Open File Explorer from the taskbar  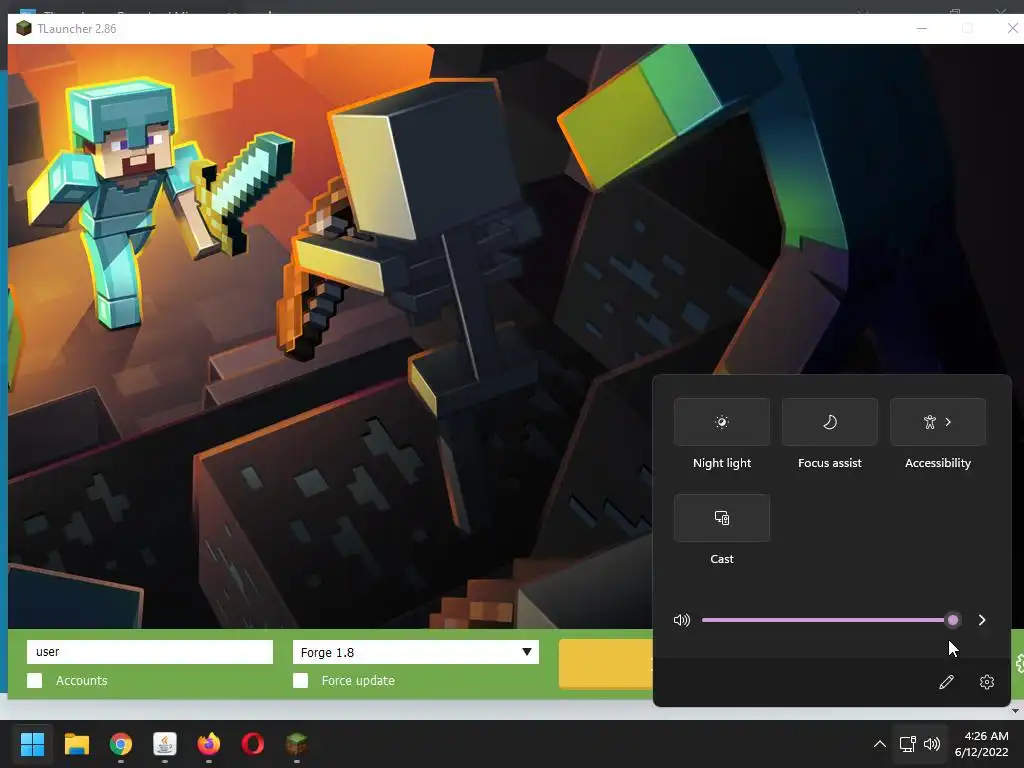76,744
